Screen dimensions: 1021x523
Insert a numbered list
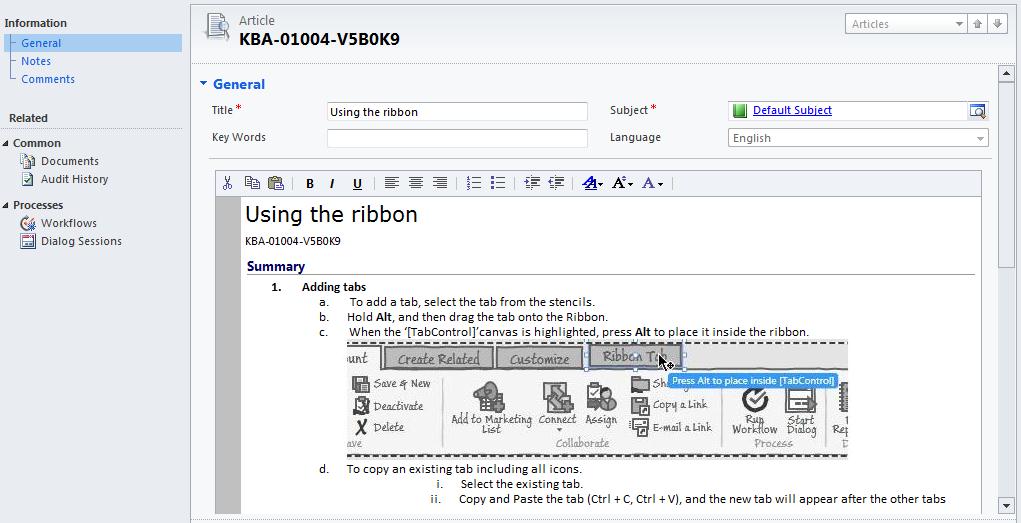coord(474,183)
